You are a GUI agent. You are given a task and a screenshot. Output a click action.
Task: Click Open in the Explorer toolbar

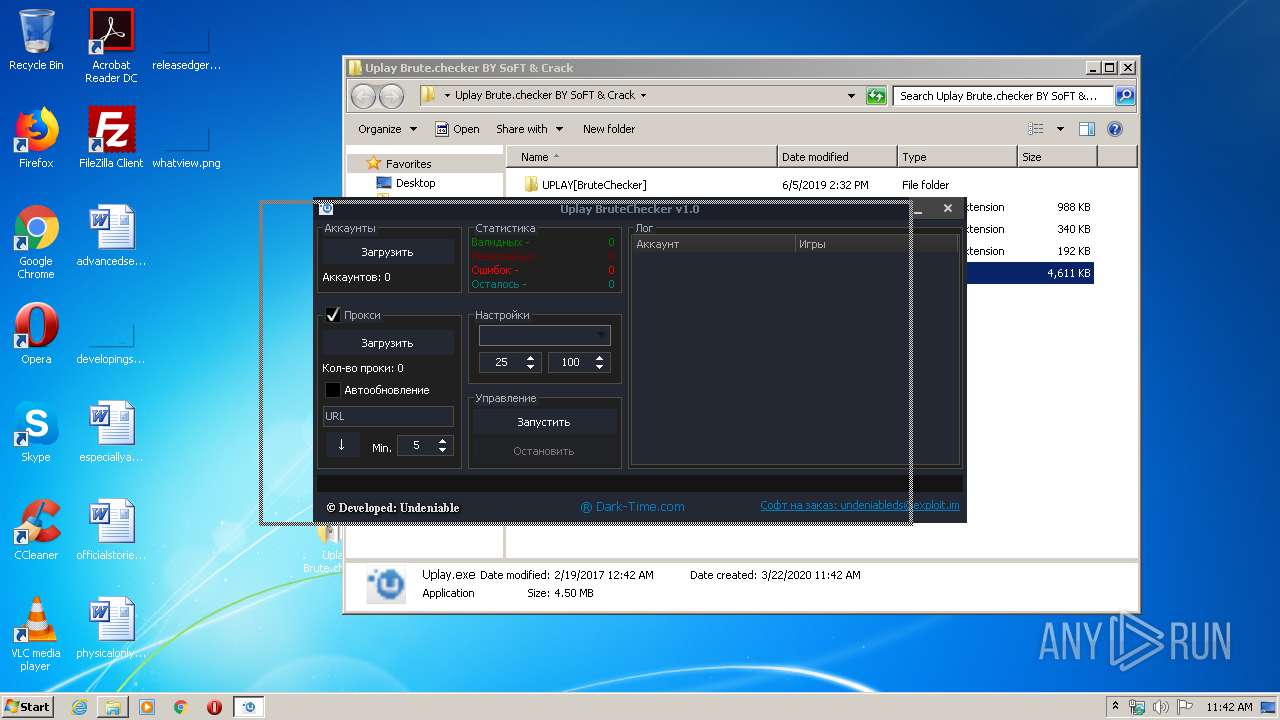pos(458,129)
